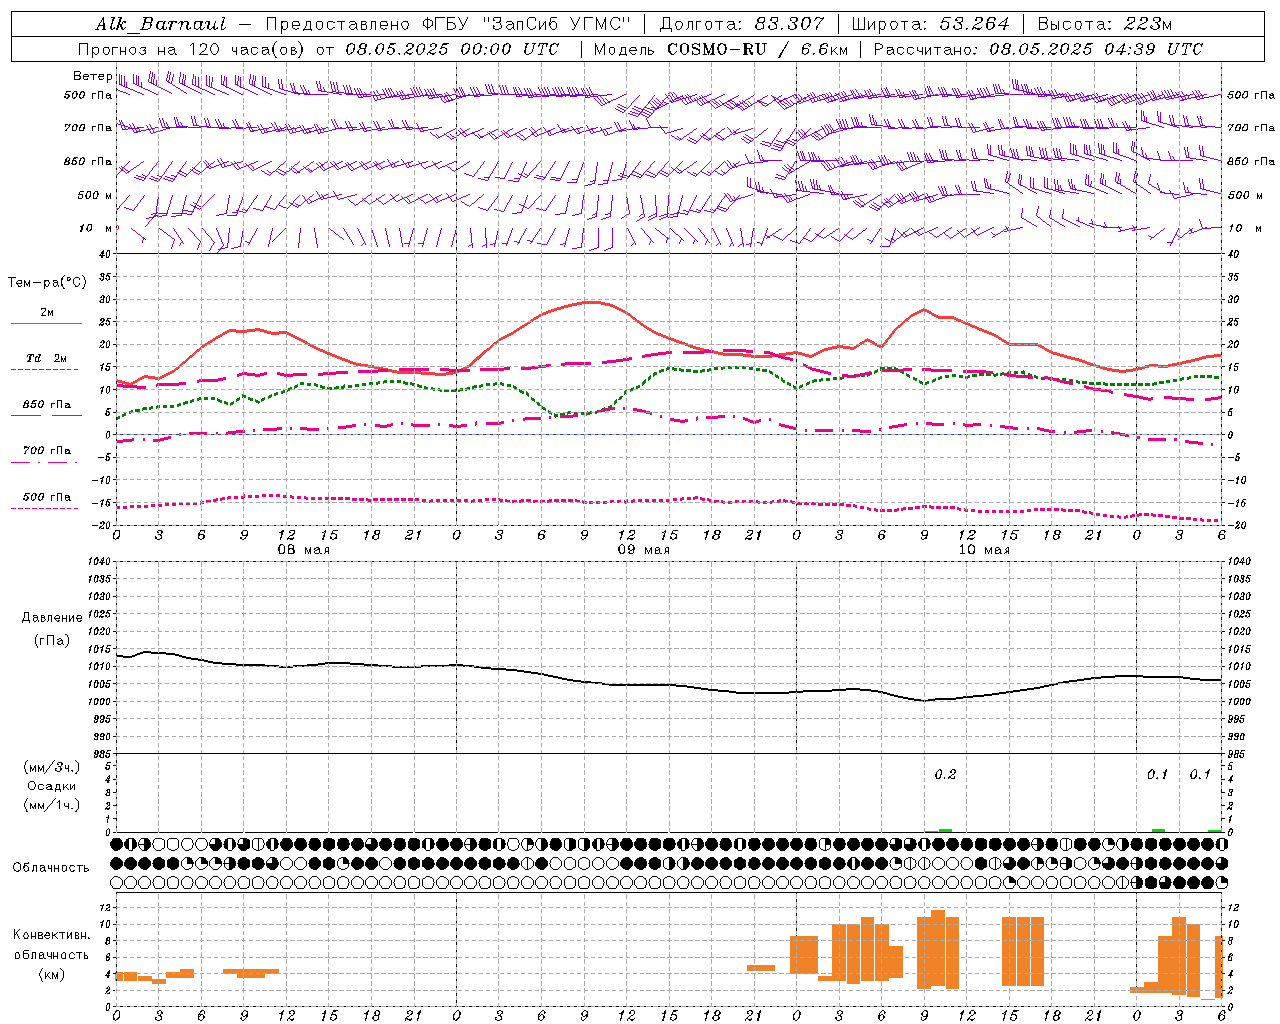The image size is (1280, 1024).
Task: Click the station name Alk_Barnaul
Action: pyautogui.click(x=161, y=24)
